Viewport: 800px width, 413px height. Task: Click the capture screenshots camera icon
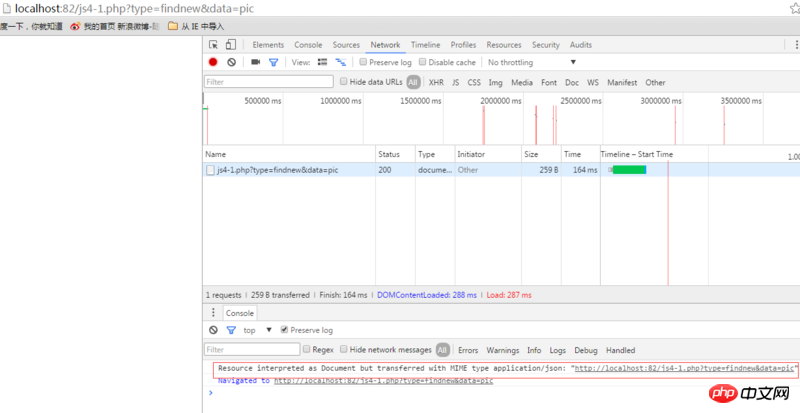[x=255, y=62]
